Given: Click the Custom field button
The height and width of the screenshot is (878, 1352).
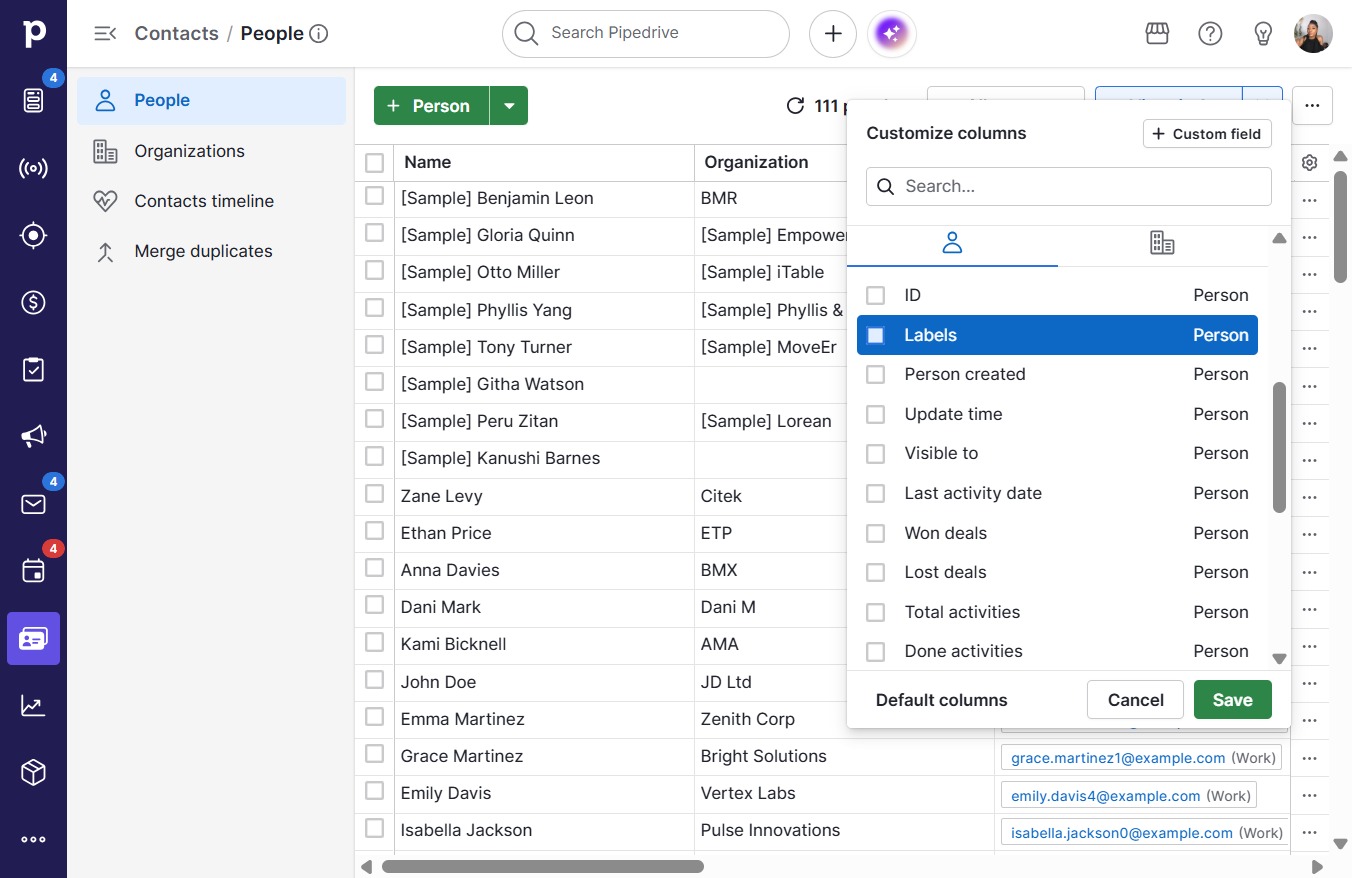Looking at the screenshot, I should click(1207, 134).
